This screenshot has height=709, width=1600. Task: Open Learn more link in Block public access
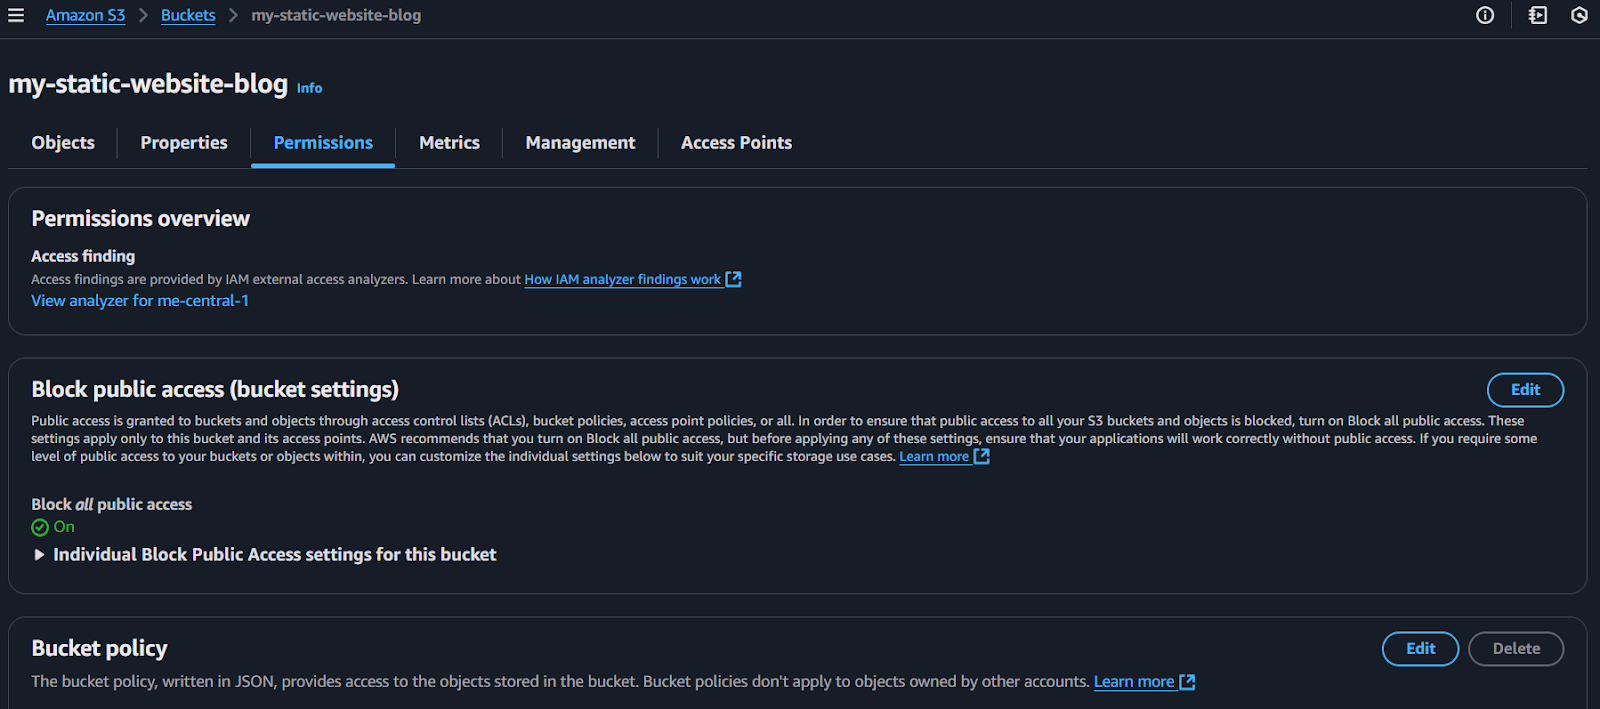click(x=934, y=456)
